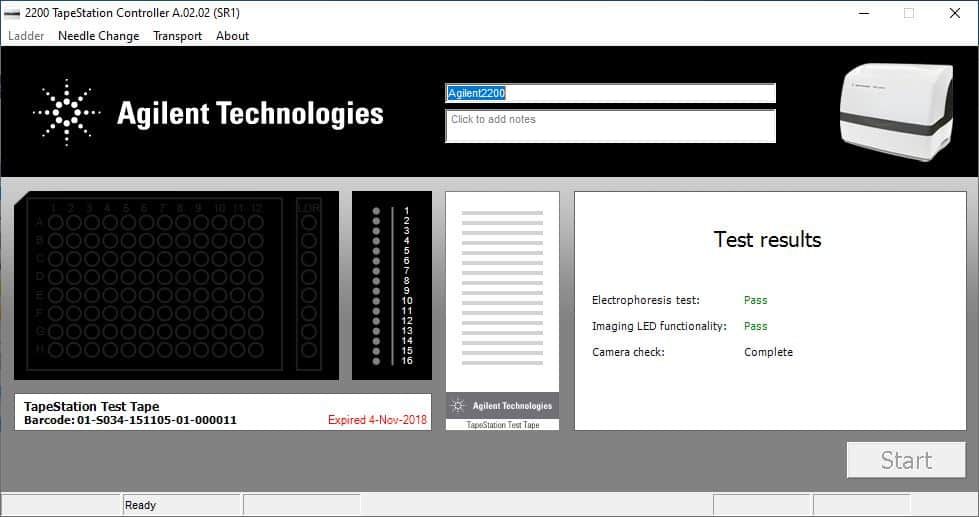
Task: Click the LDR ladder column on the plate
Action: pyautogui.click(x=308, y=285)
